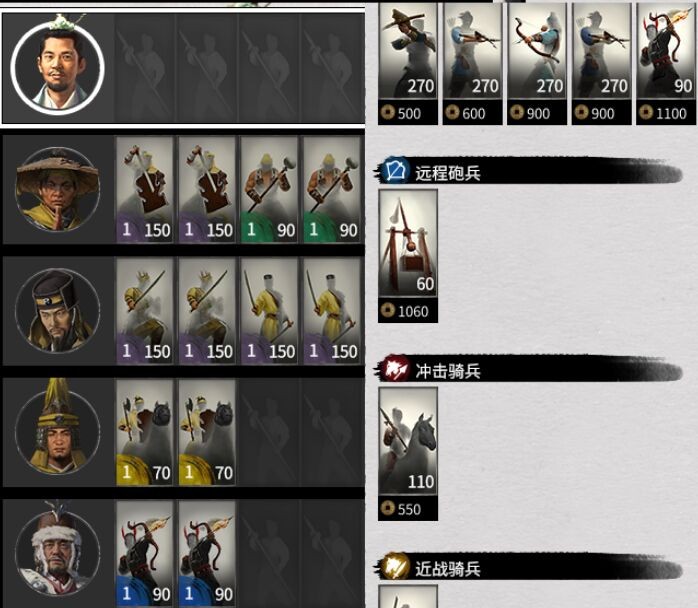Screen dimensions: 698x608
Task: Choose the yellow-helmeted commander portrait
Action: (57, 427)
